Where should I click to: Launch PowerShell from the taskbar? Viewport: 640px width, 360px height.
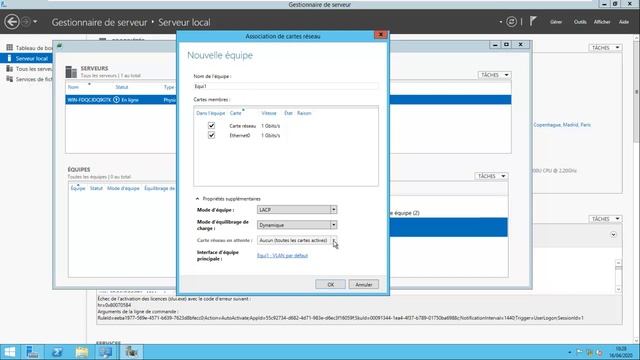[57, 352]
